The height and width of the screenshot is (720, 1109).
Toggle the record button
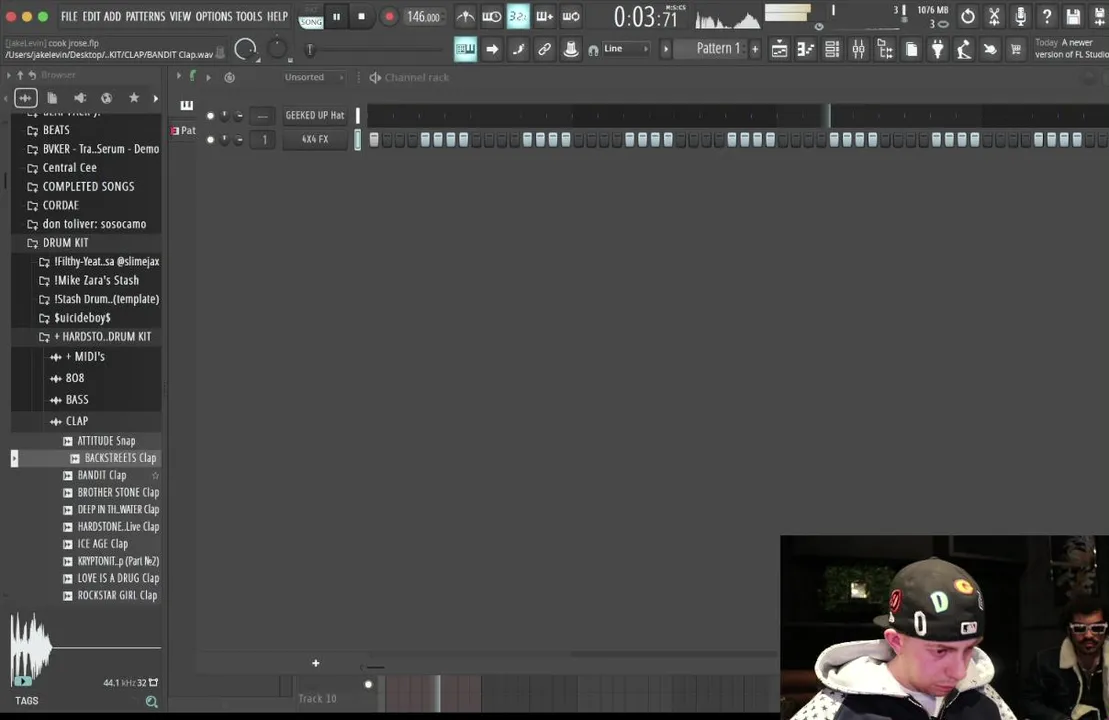[x=388, y=16]
